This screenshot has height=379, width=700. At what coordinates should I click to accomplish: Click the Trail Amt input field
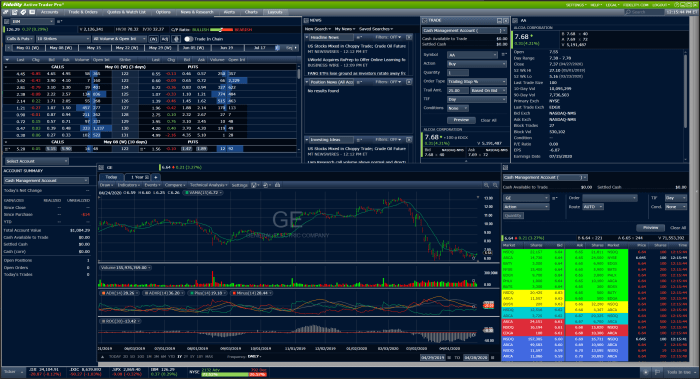458,90
